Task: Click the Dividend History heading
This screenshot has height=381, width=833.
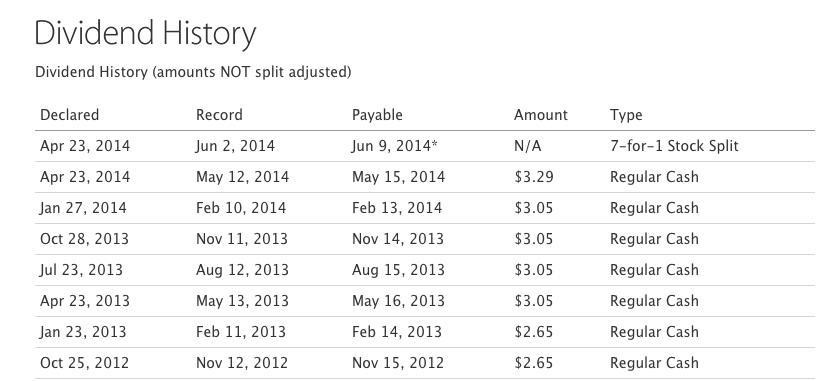Action: (145, 33)
